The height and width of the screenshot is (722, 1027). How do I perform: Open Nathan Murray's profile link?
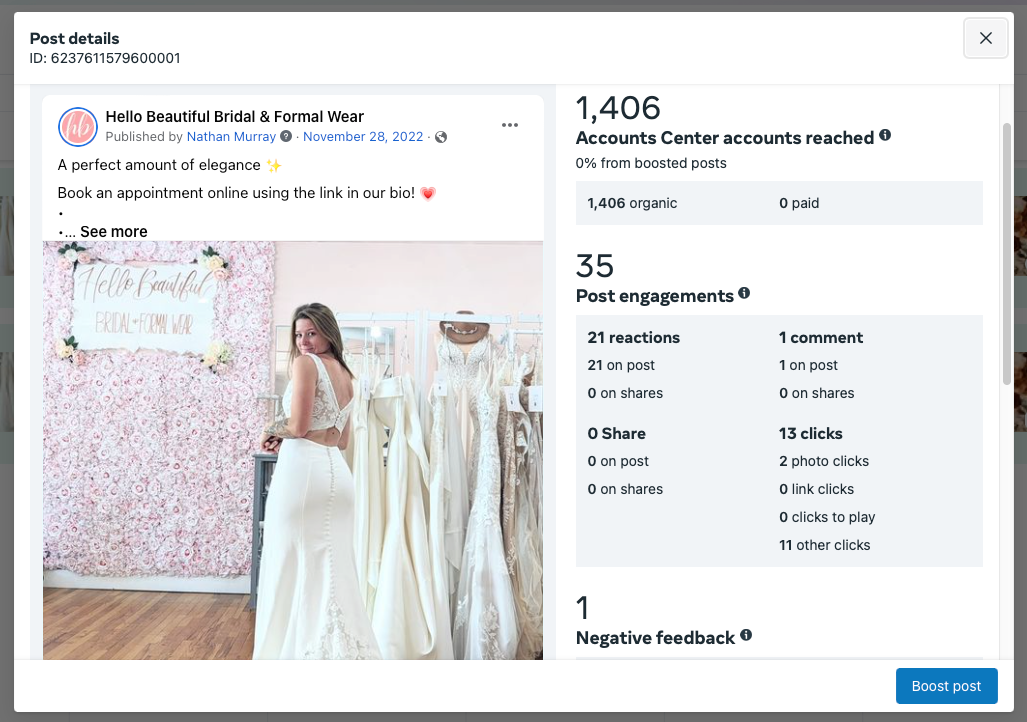click(231, 136)
